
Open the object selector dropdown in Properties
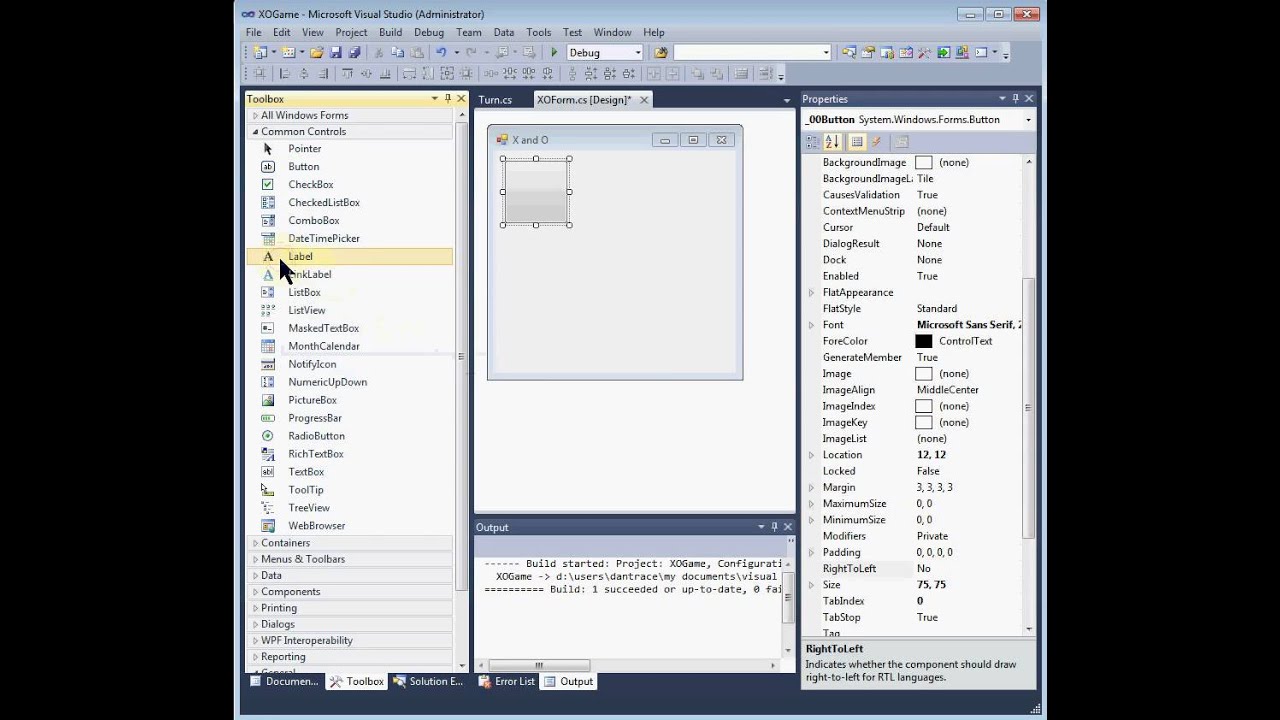click(1028, 120)
